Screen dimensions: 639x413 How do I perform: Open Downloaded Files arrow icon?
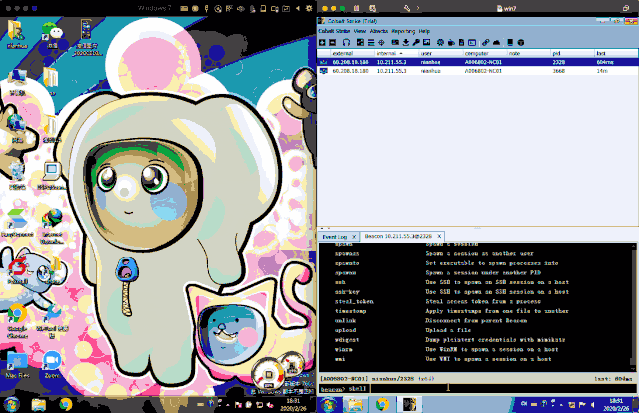click(406, 42)
